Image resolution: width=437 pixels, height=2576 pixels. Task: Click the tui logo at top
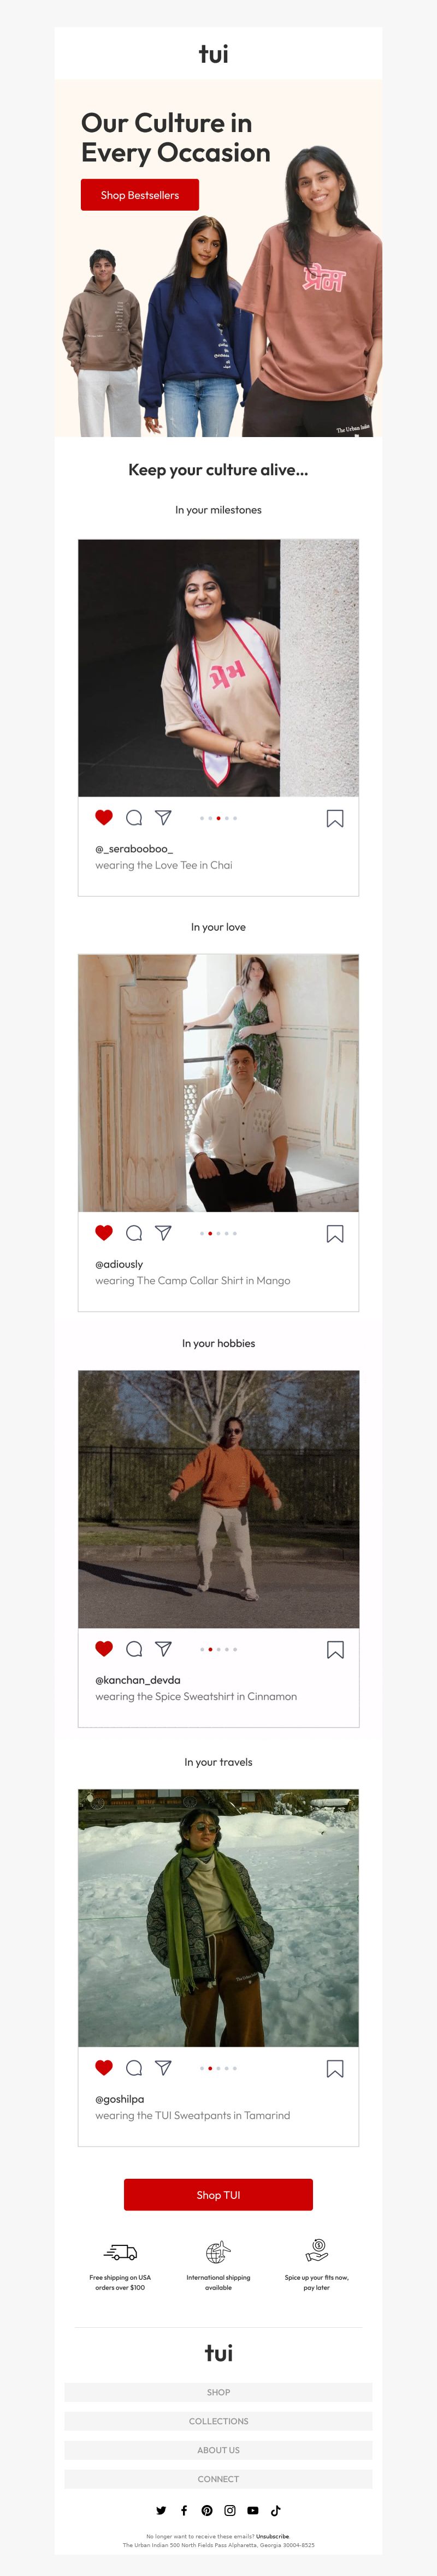214,54
